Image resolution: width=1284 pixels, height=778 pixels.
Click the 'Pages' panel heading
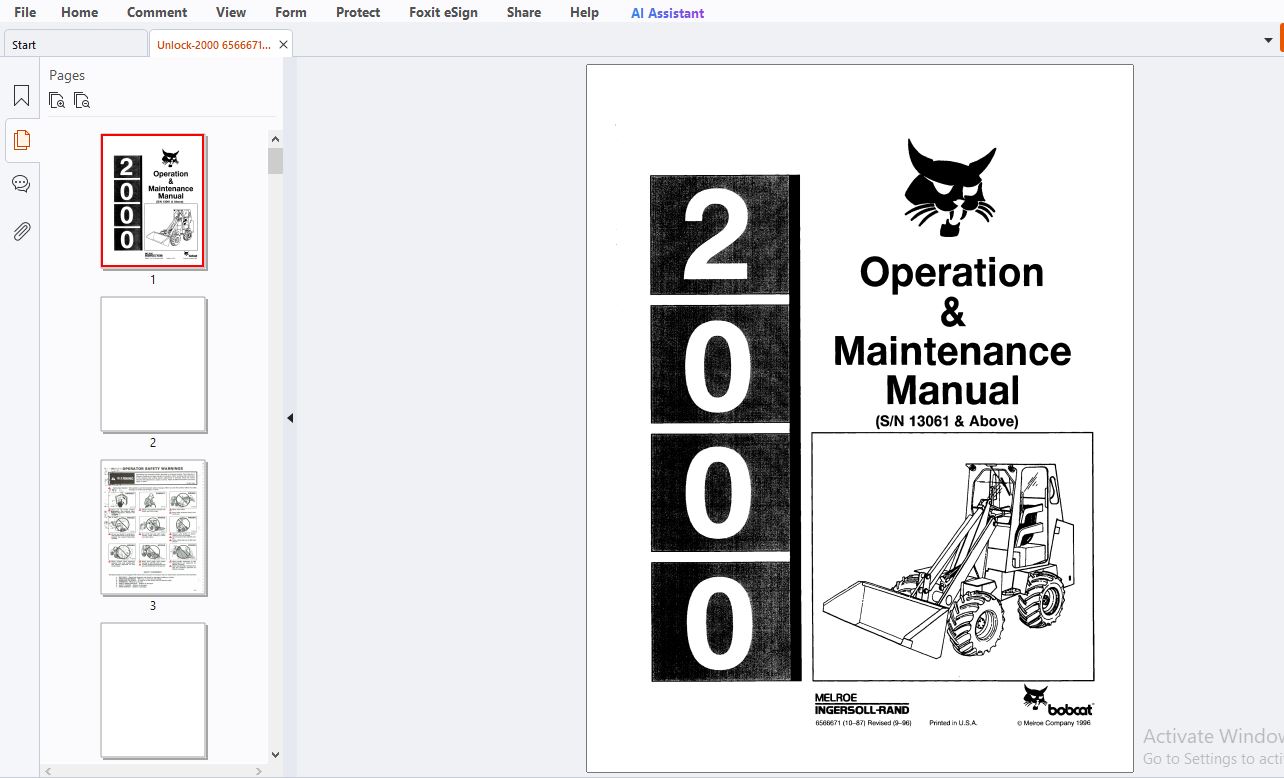click(67, 75)
